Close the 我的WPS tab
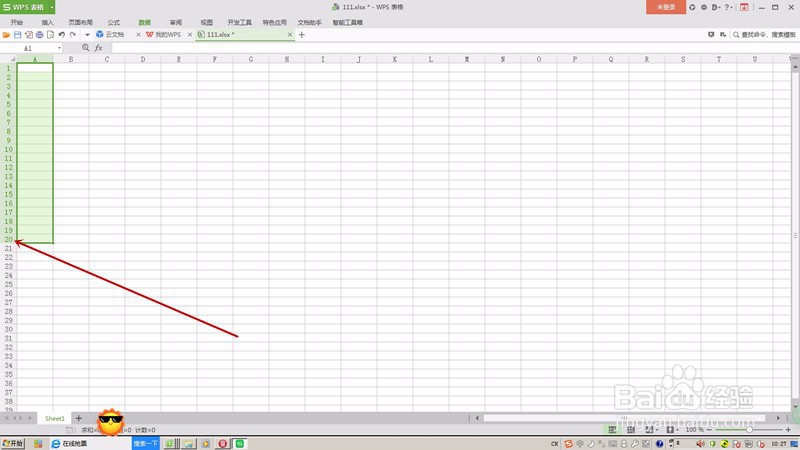 tap(190, 35)
